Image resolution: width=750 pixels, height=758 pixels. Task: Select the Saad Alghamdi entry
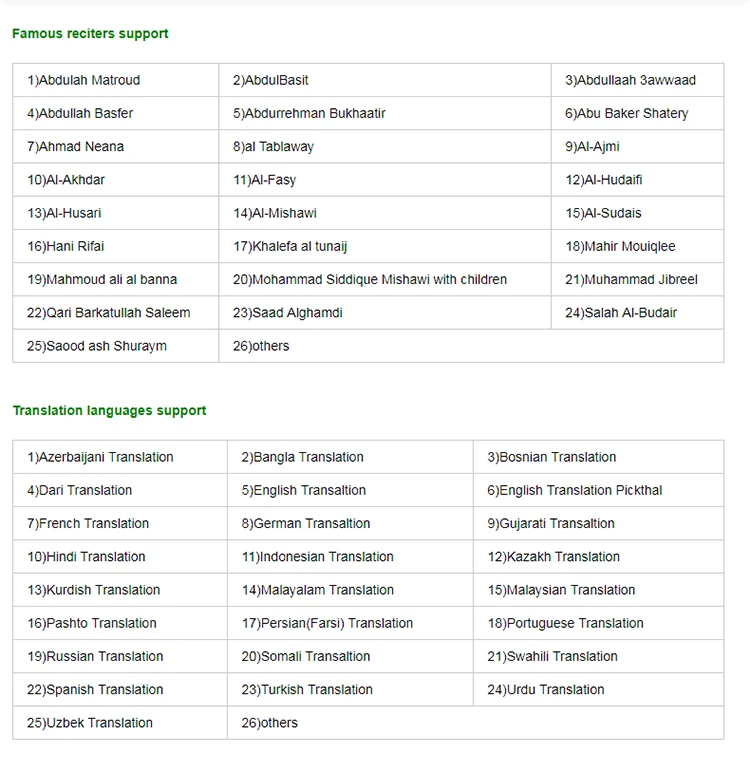click(384, 313)
